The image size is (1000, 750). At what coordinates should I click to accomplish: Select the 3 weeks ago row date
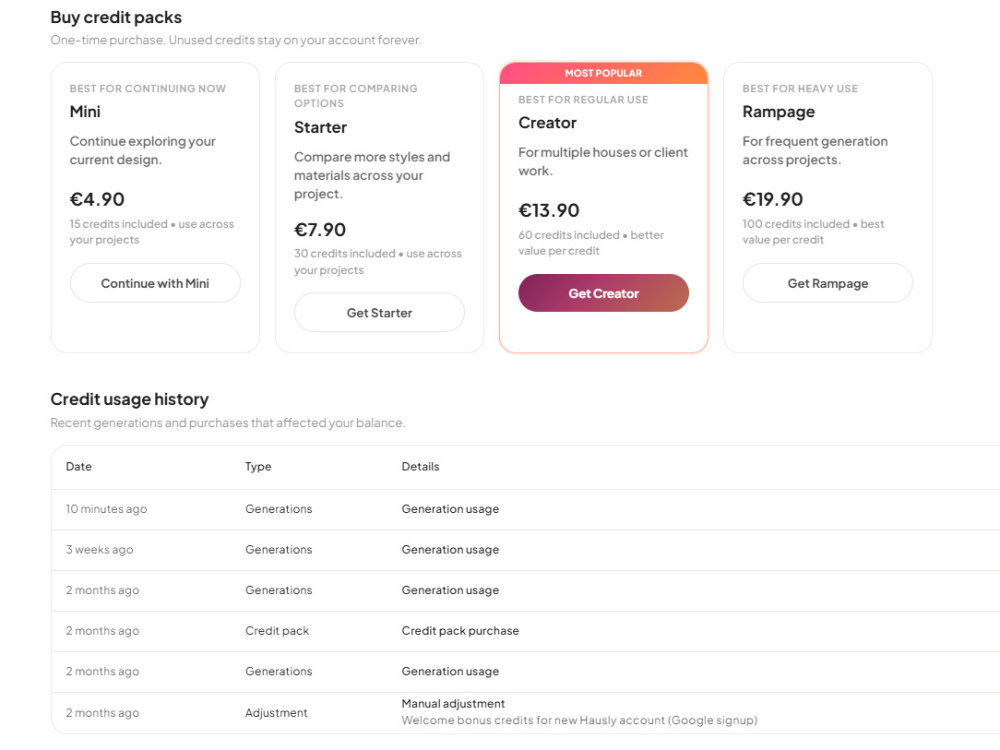pyautogui.click(x=99, y=550)
